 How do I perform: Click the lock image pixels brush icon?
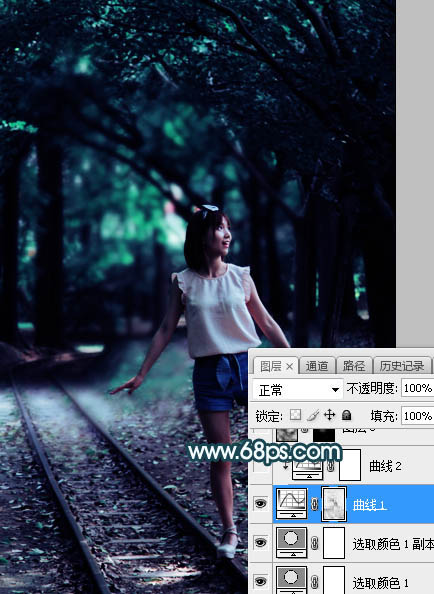pyautogui.click(x=313, y=415)
